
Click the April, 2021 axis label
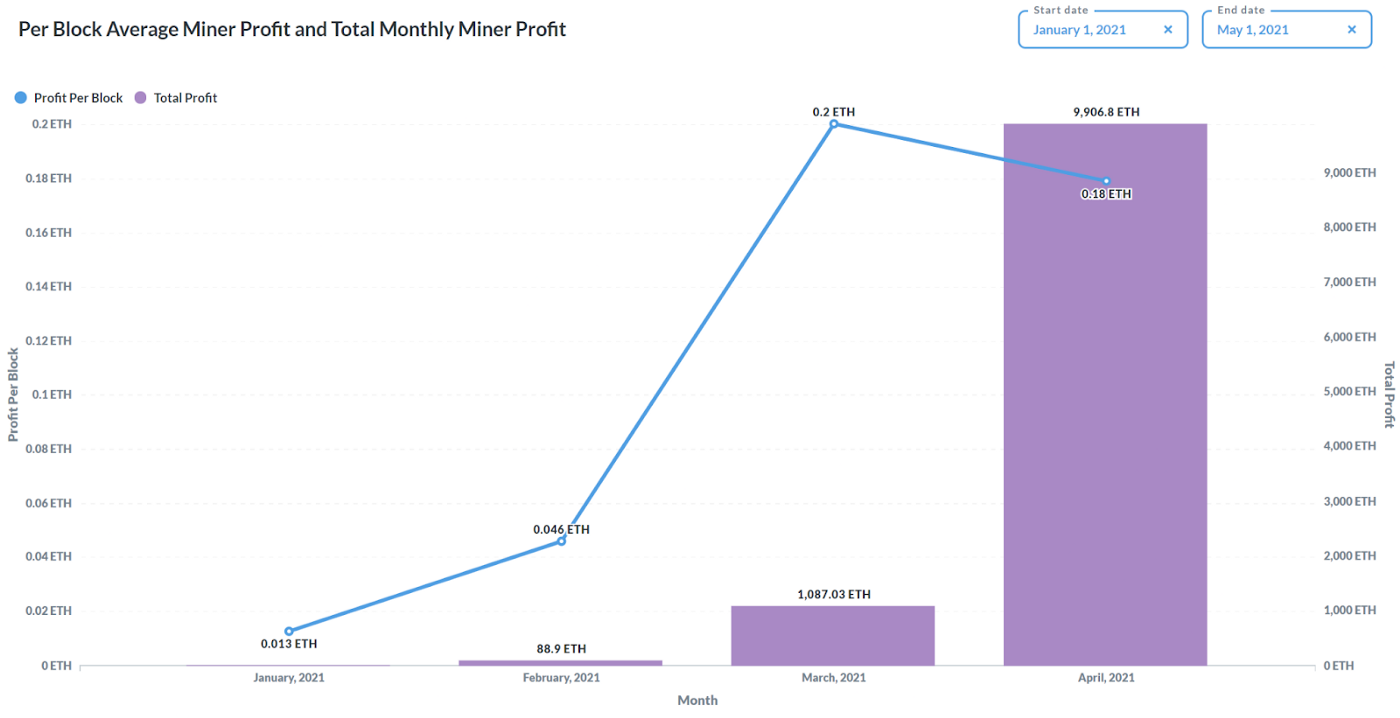tap(1105, 678)
